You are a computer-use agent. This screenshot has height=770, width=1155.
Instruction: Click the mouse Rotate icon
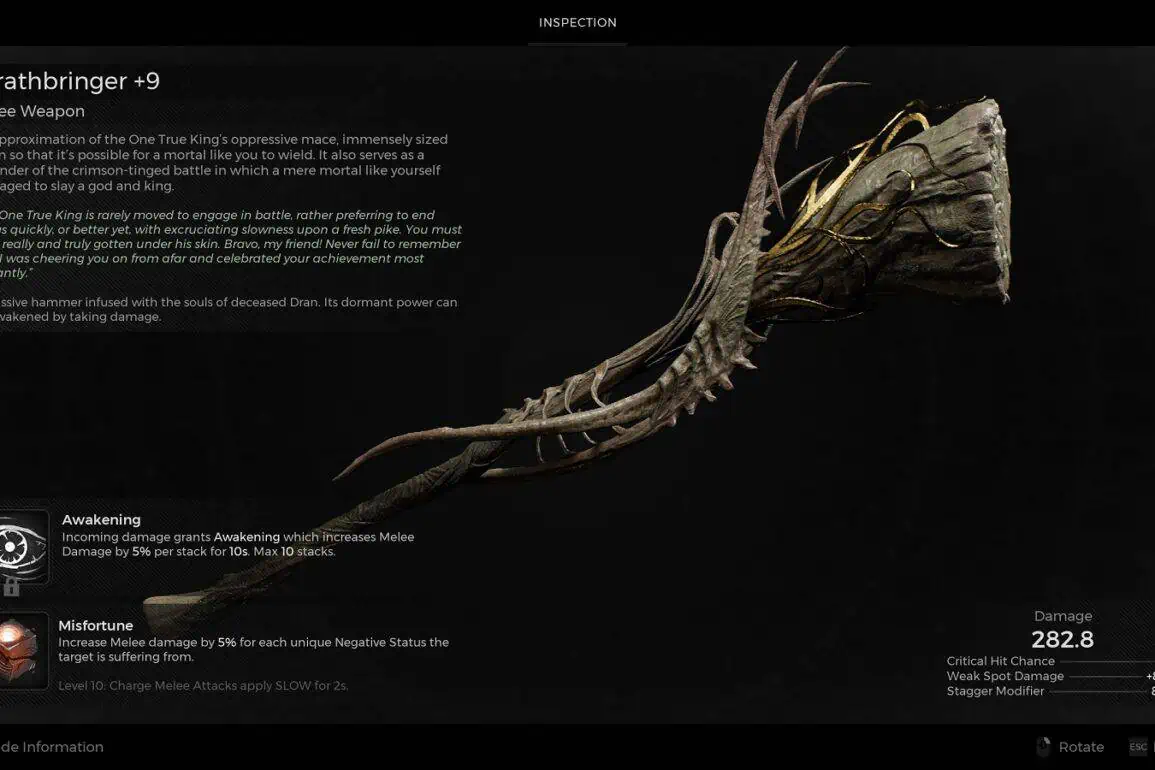(x=1042, y=746)
